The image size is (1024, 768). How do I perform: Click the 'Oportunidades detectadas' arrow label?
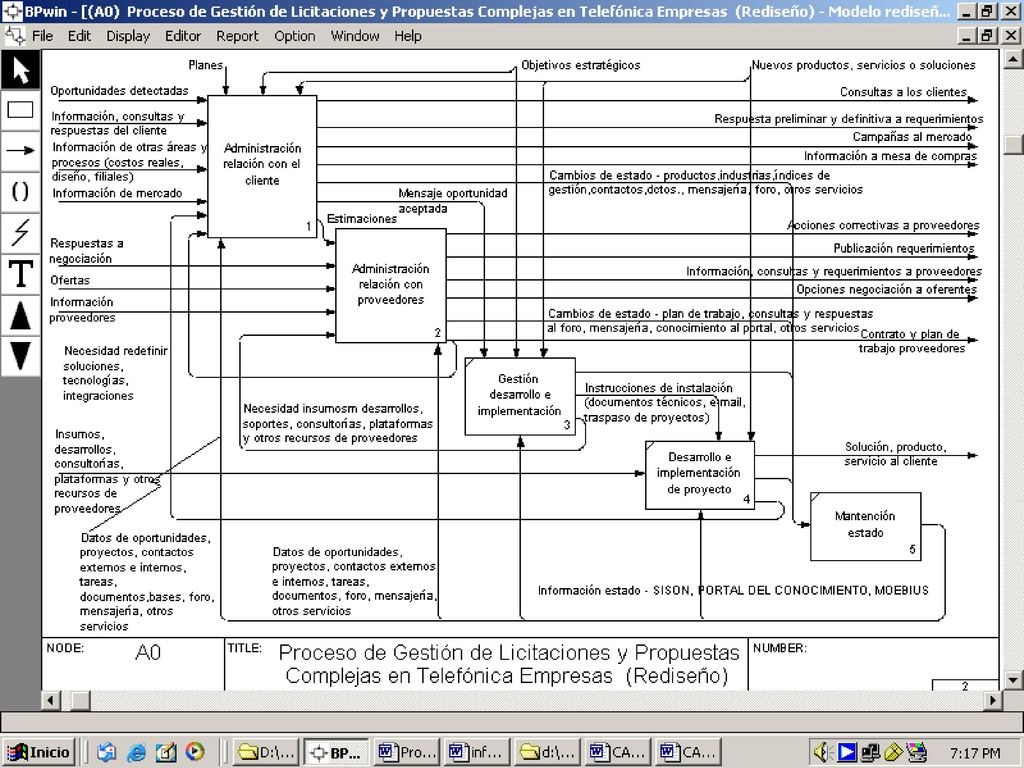pos(119,91)
